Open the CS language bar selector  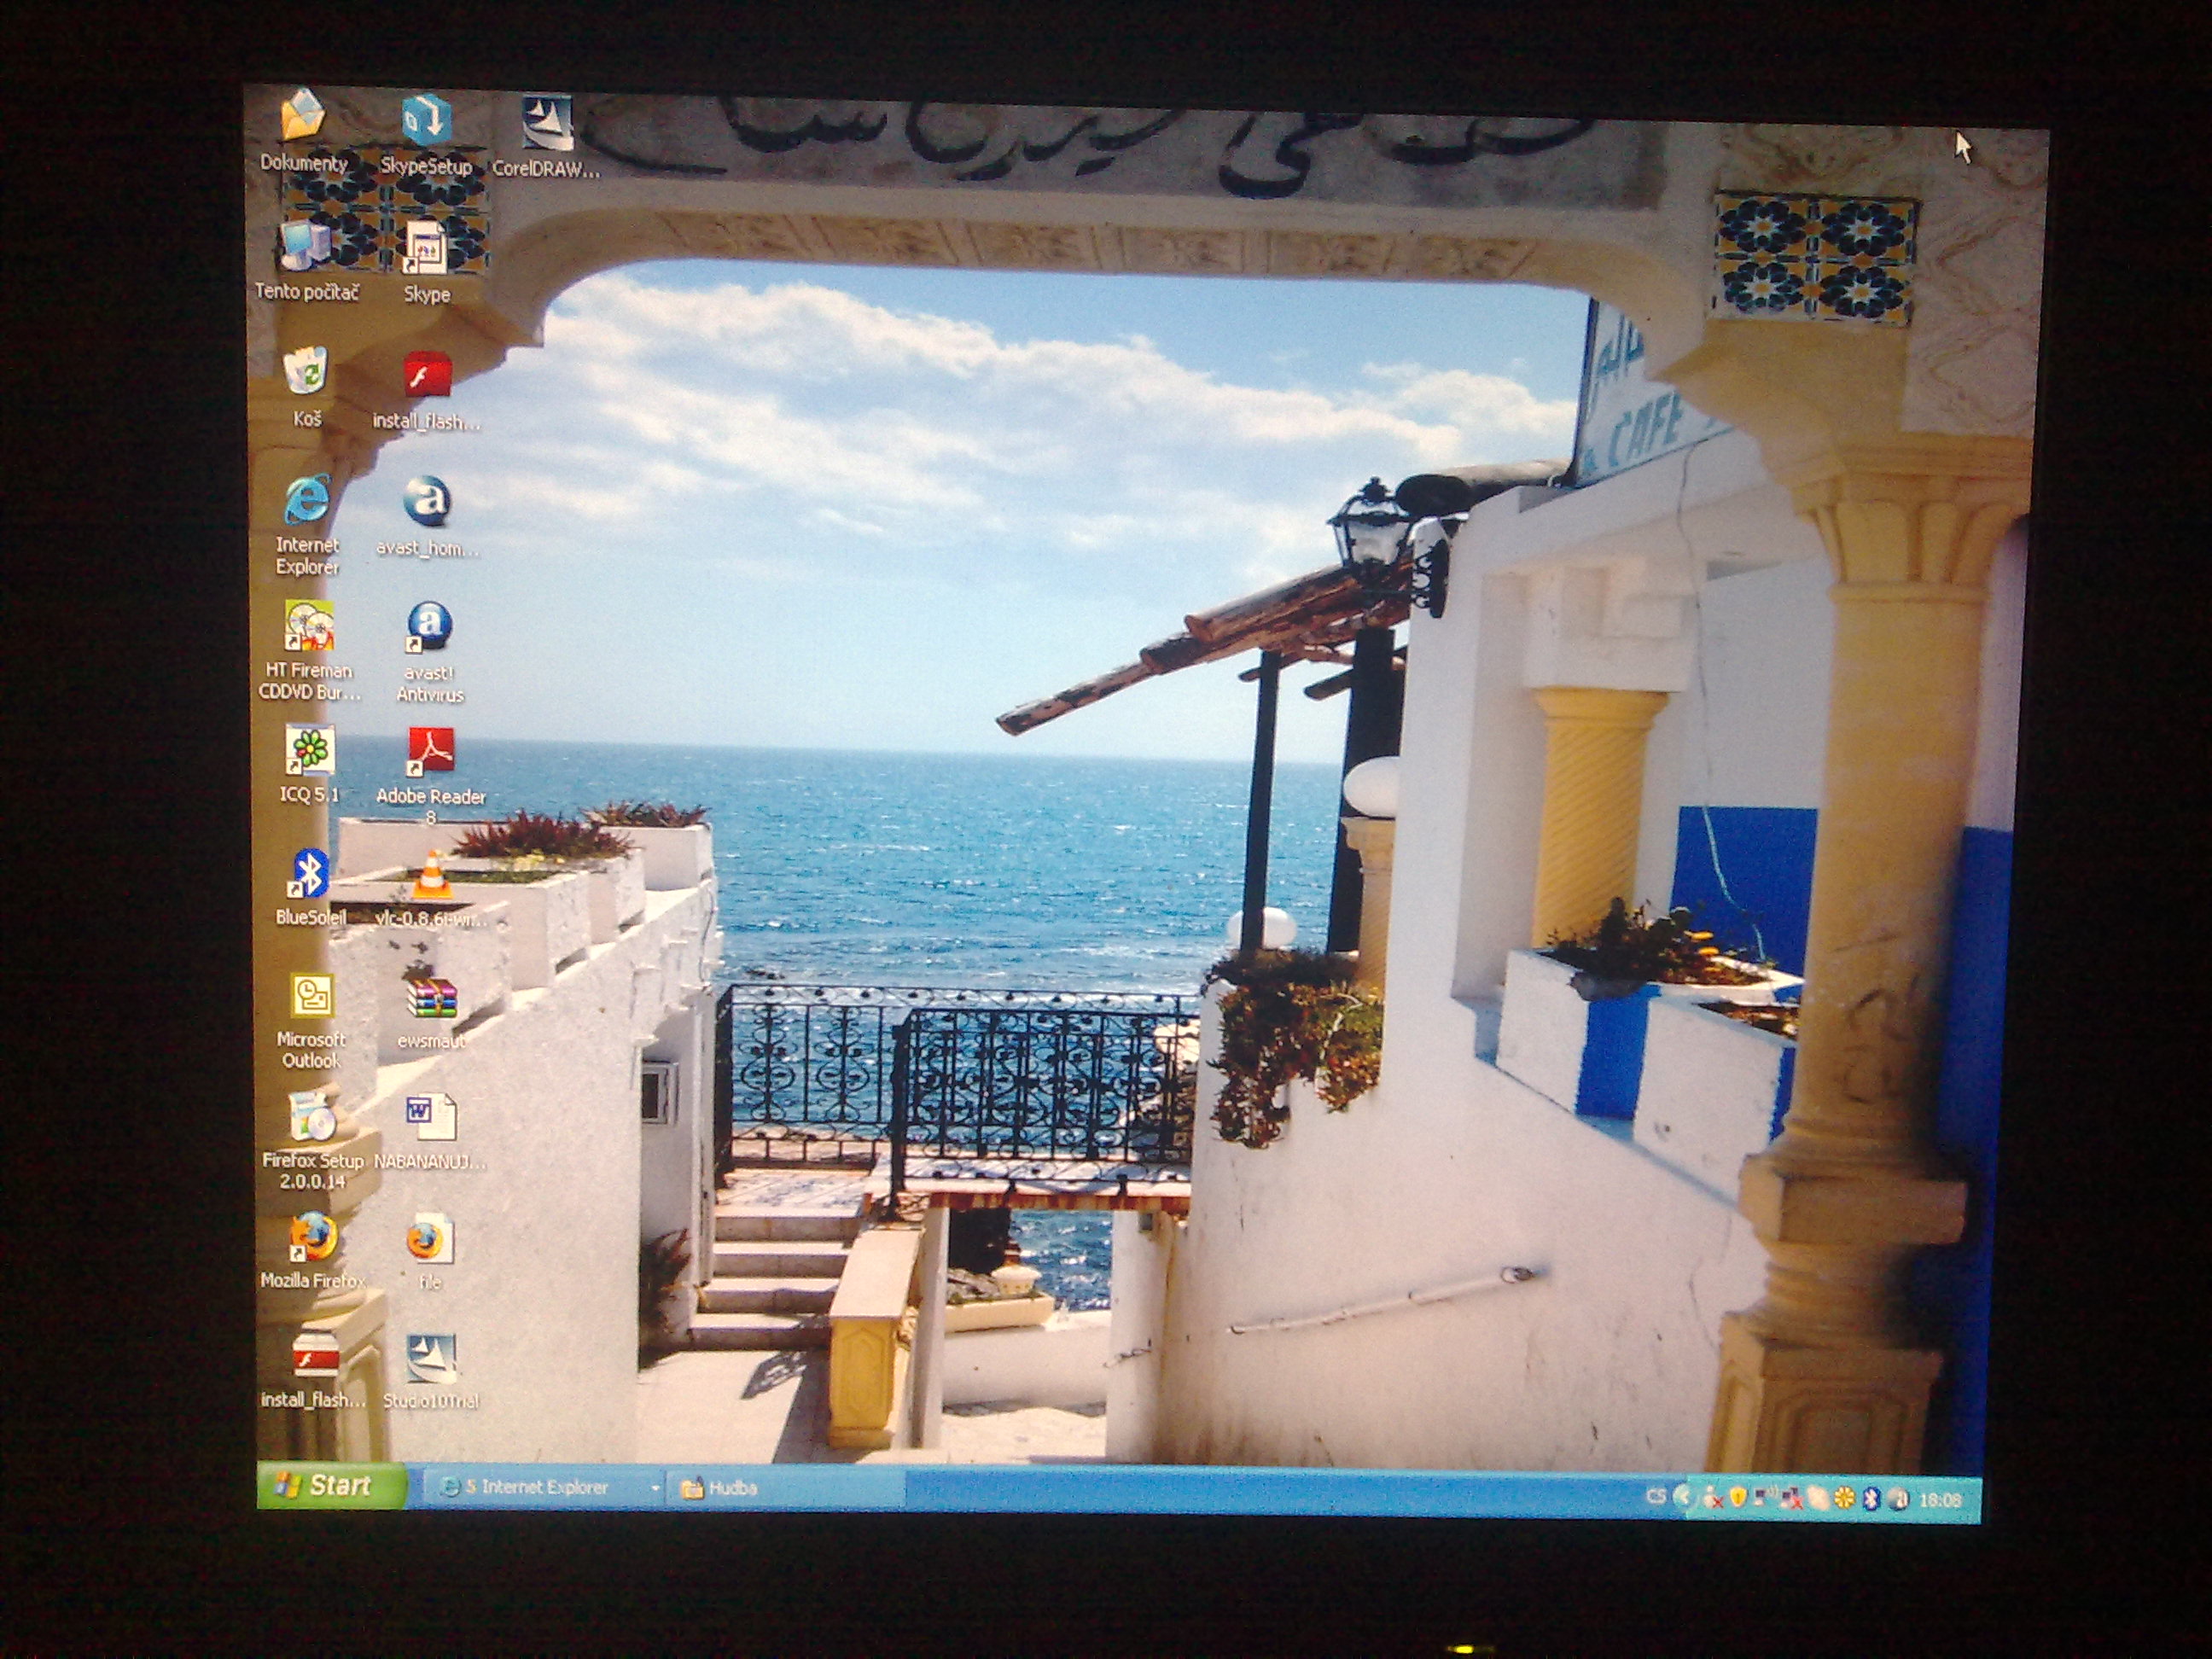pyautogui.click(x=1656, y=1497)
